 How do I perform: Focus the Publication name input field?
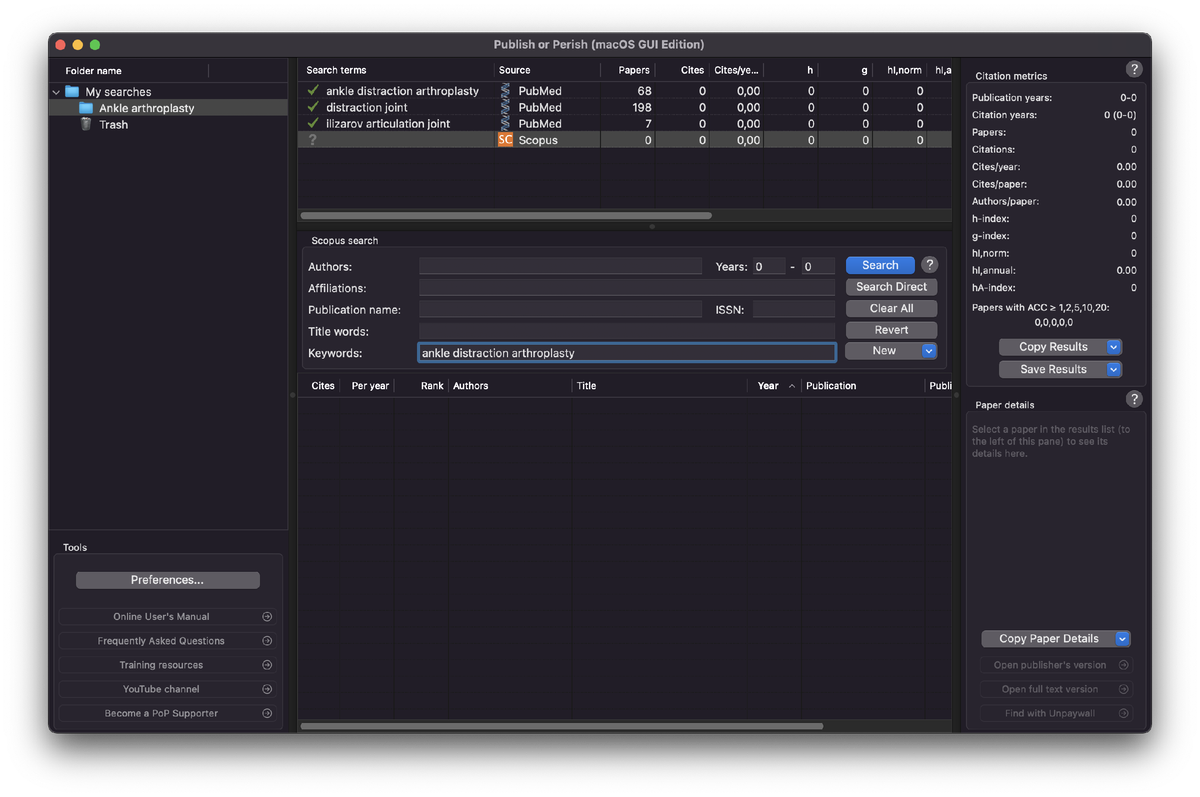point(560,310)
